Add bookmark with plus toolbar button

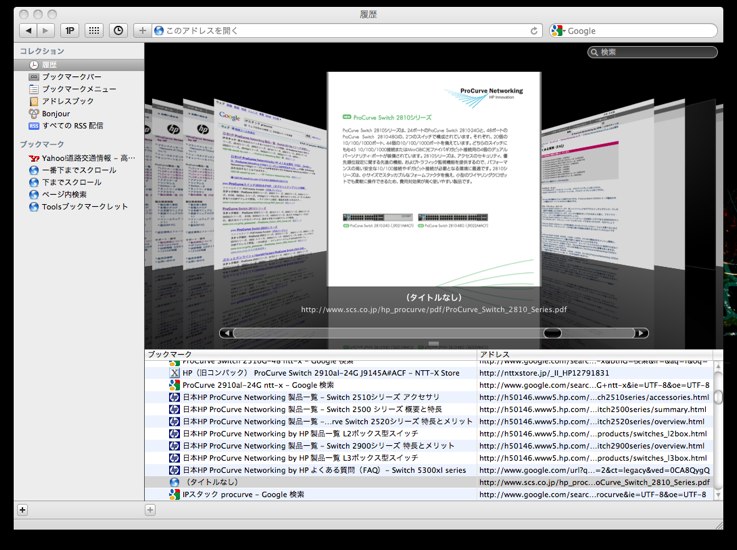[142, 31]
